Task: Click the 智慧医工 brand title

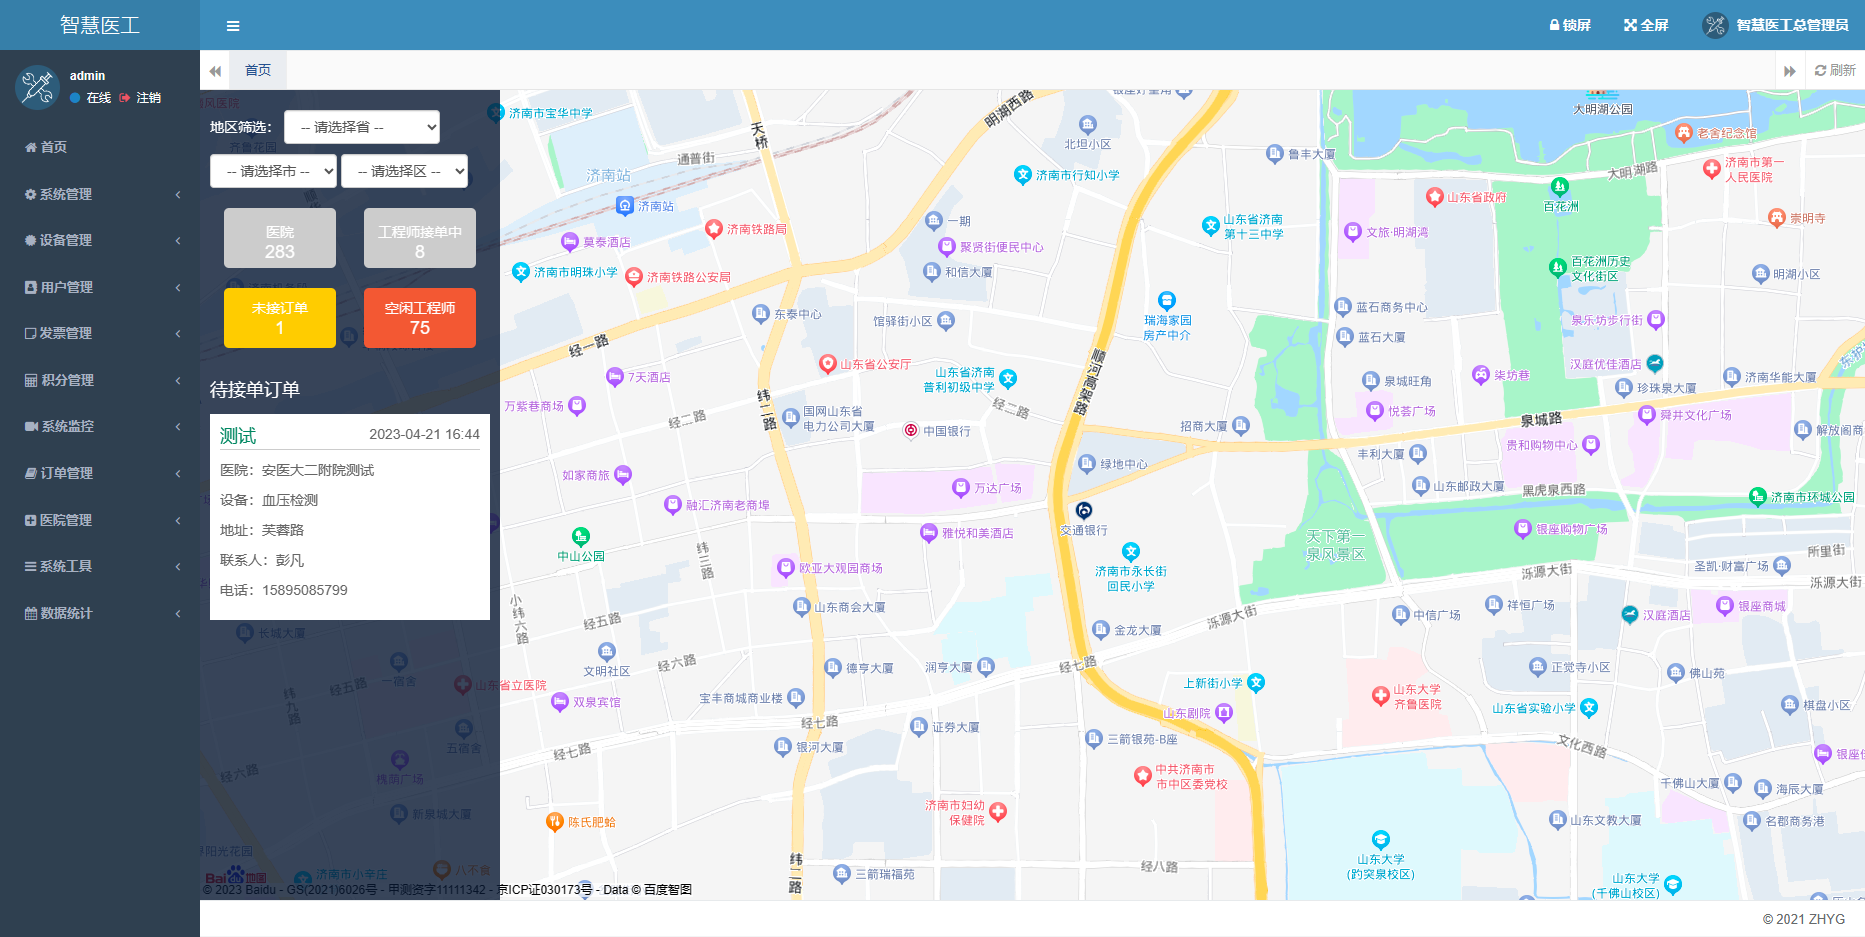Action: point(100,25)
